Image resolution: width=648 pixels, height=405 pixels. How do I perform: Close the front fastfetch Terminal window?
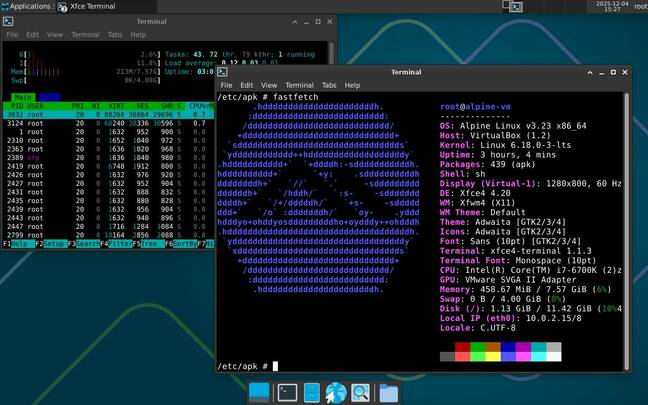pyautogui.click(x=625, y=72)
